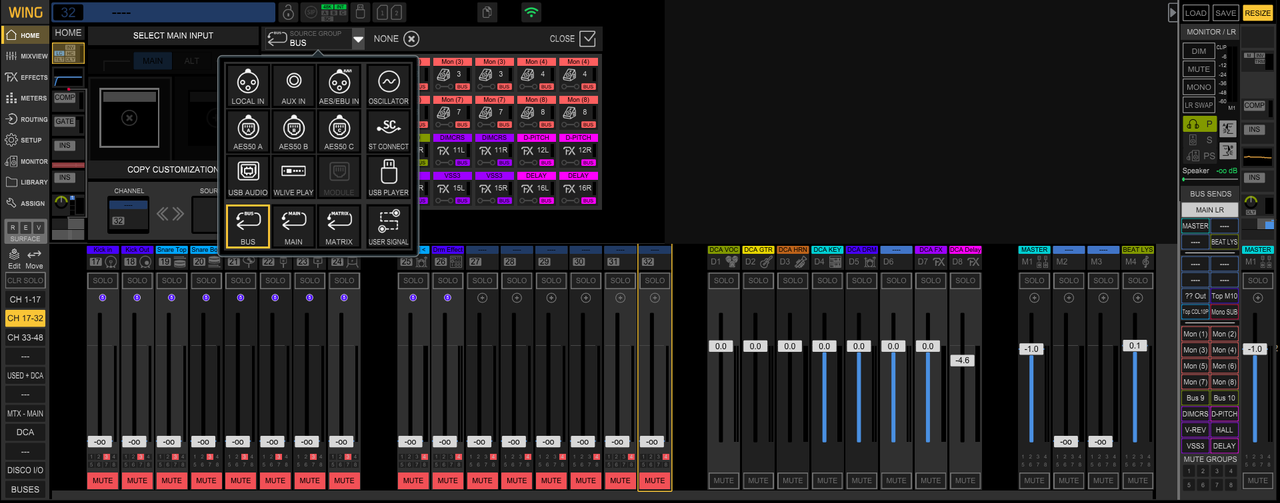Viewport: 1280px width, 503px height.
Task: Toggle monitor MONO button
Action: (1198, 87)
